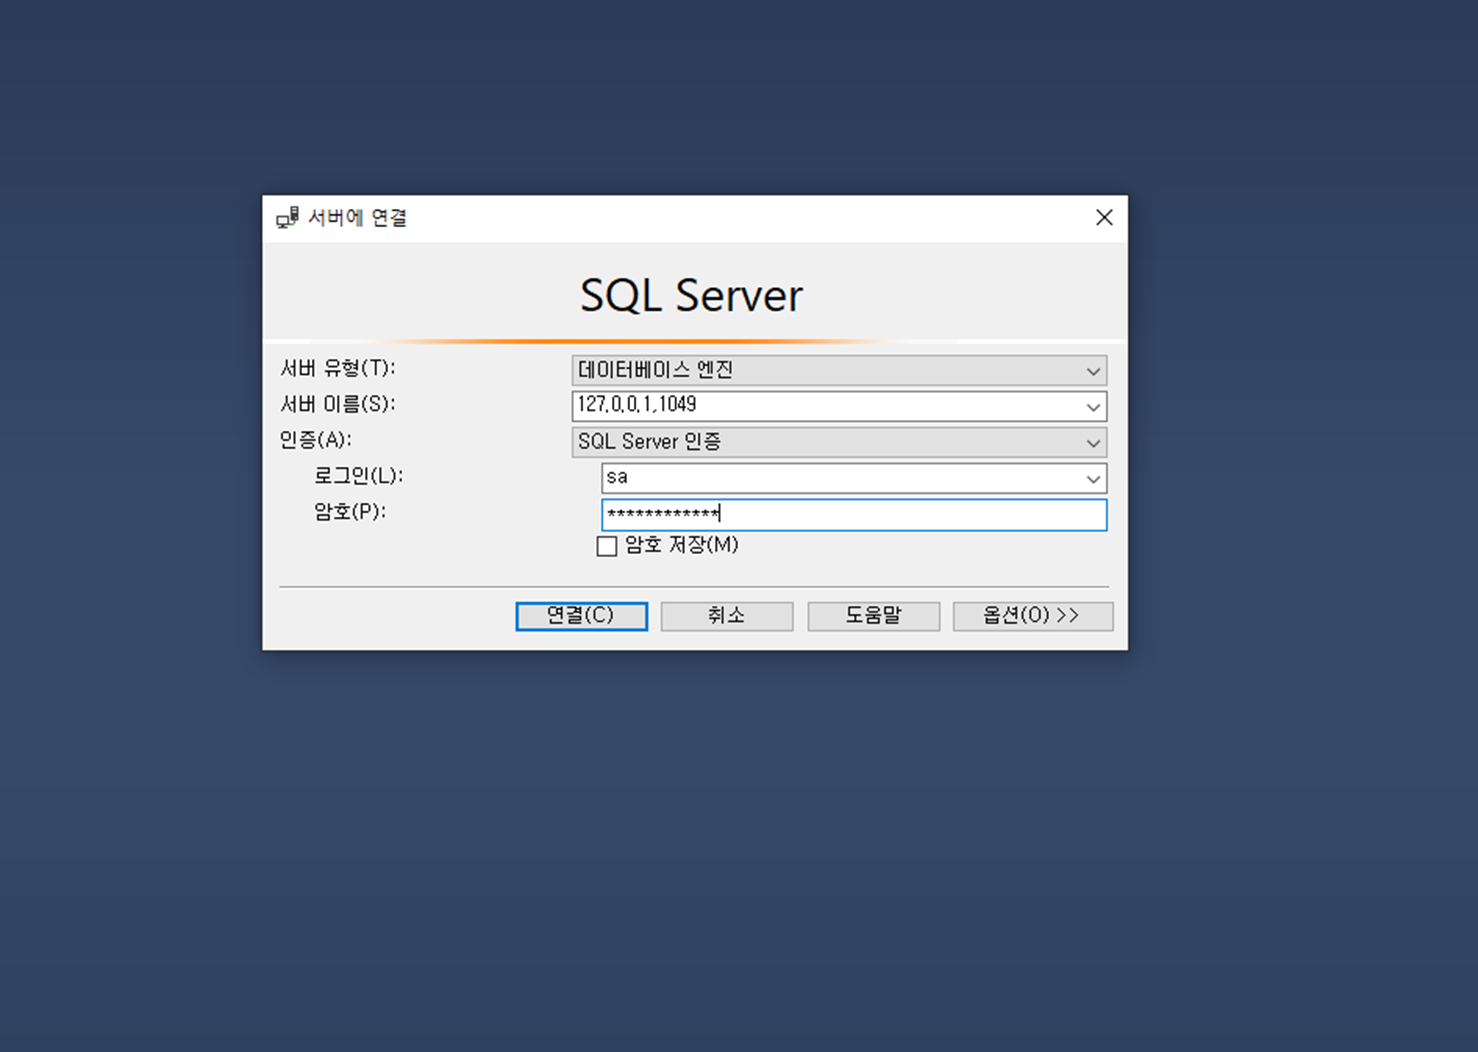Expand options with 옵션(O) >> button
The width and height of the screenshot is (1478, 1052).
point(1032,616)
